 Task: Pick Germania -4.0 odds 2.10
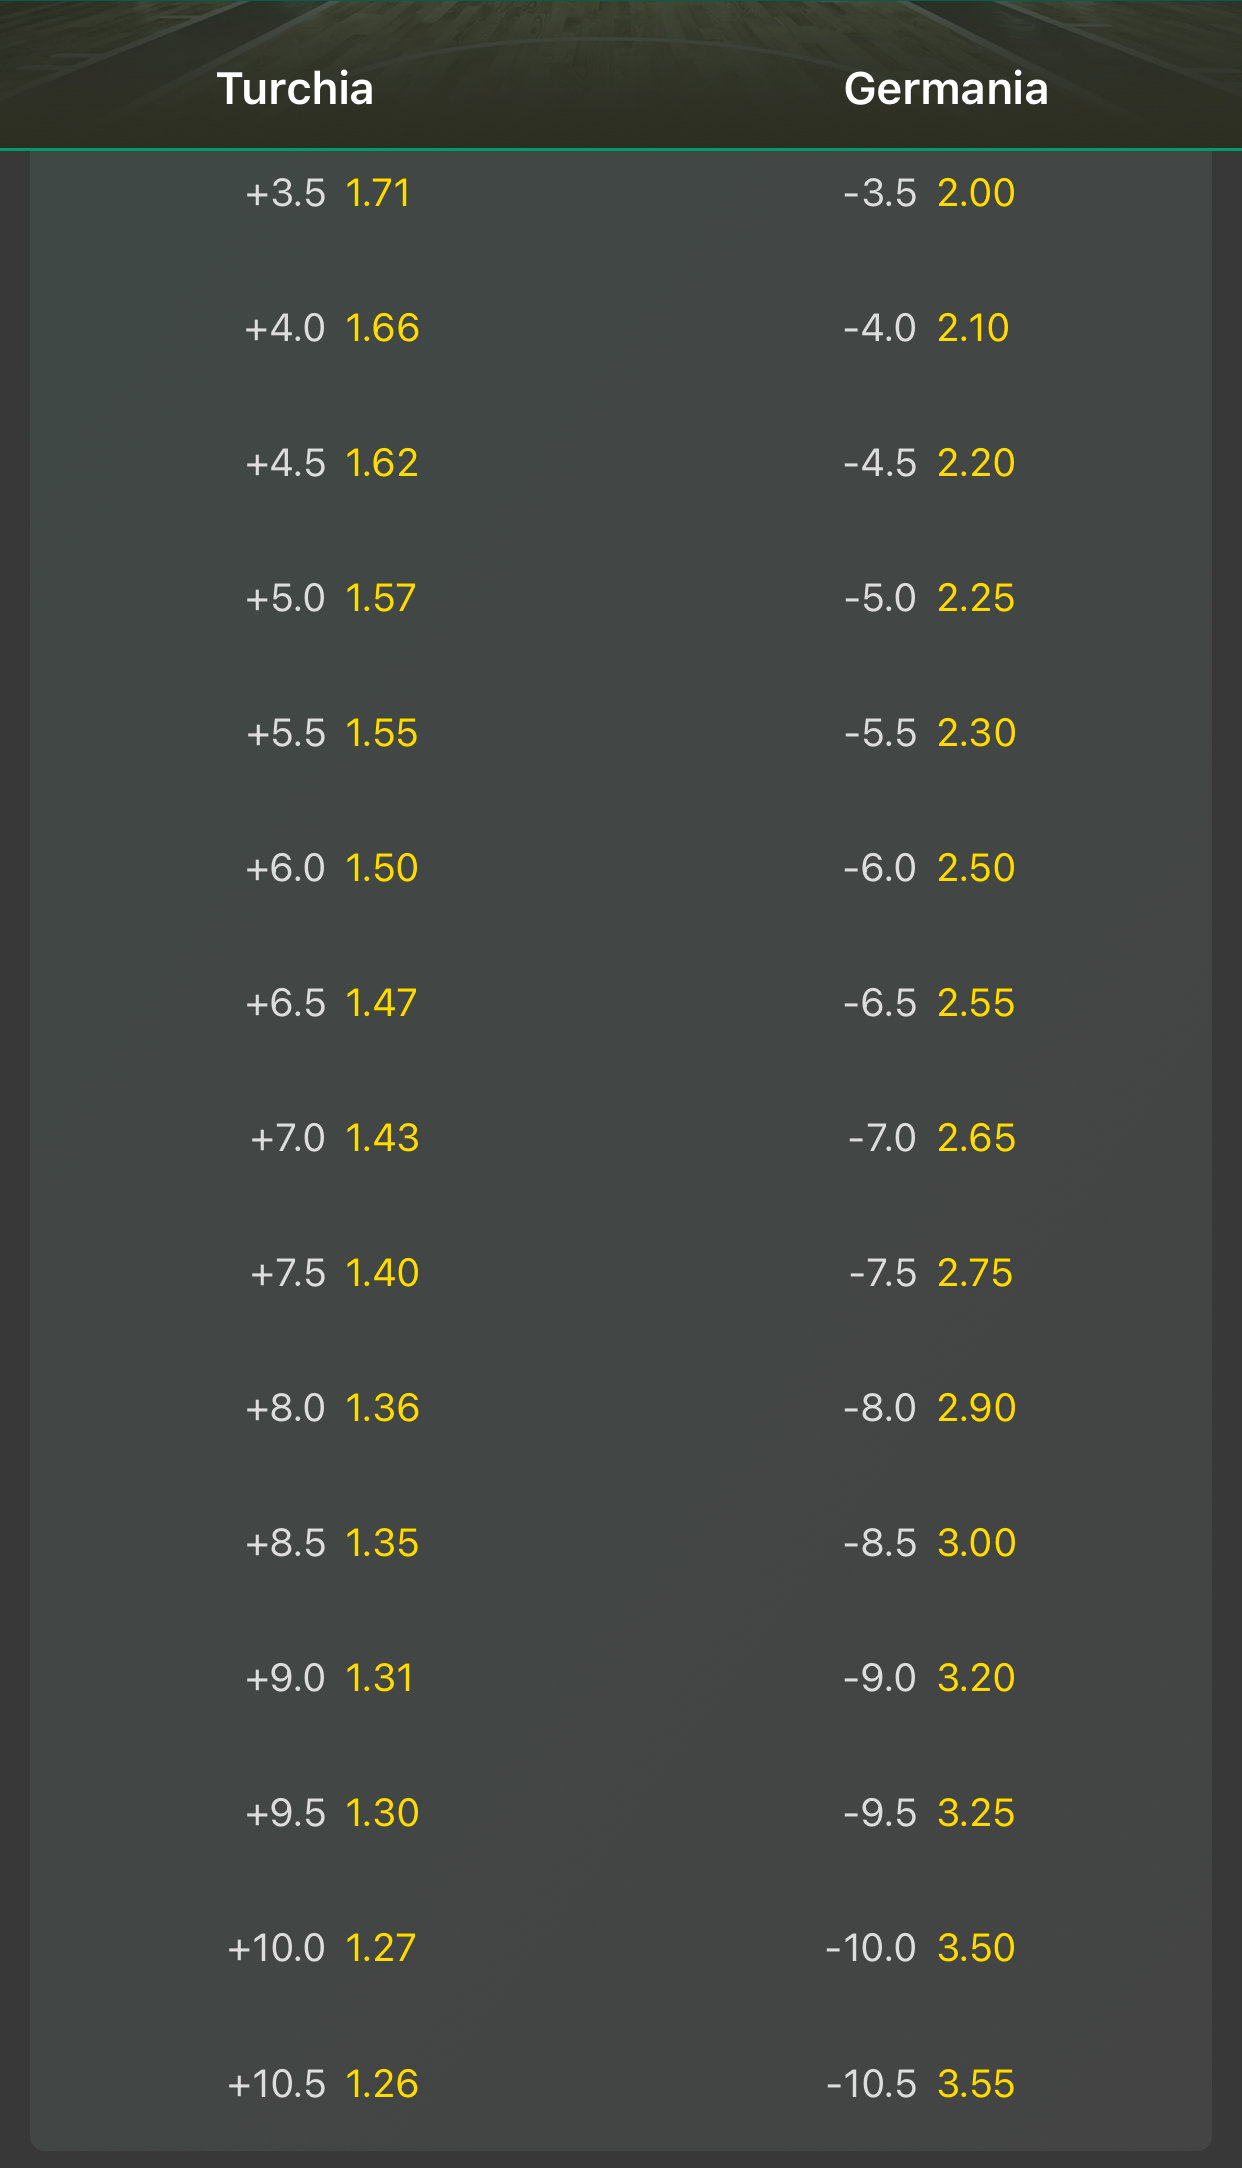(929, 328)
